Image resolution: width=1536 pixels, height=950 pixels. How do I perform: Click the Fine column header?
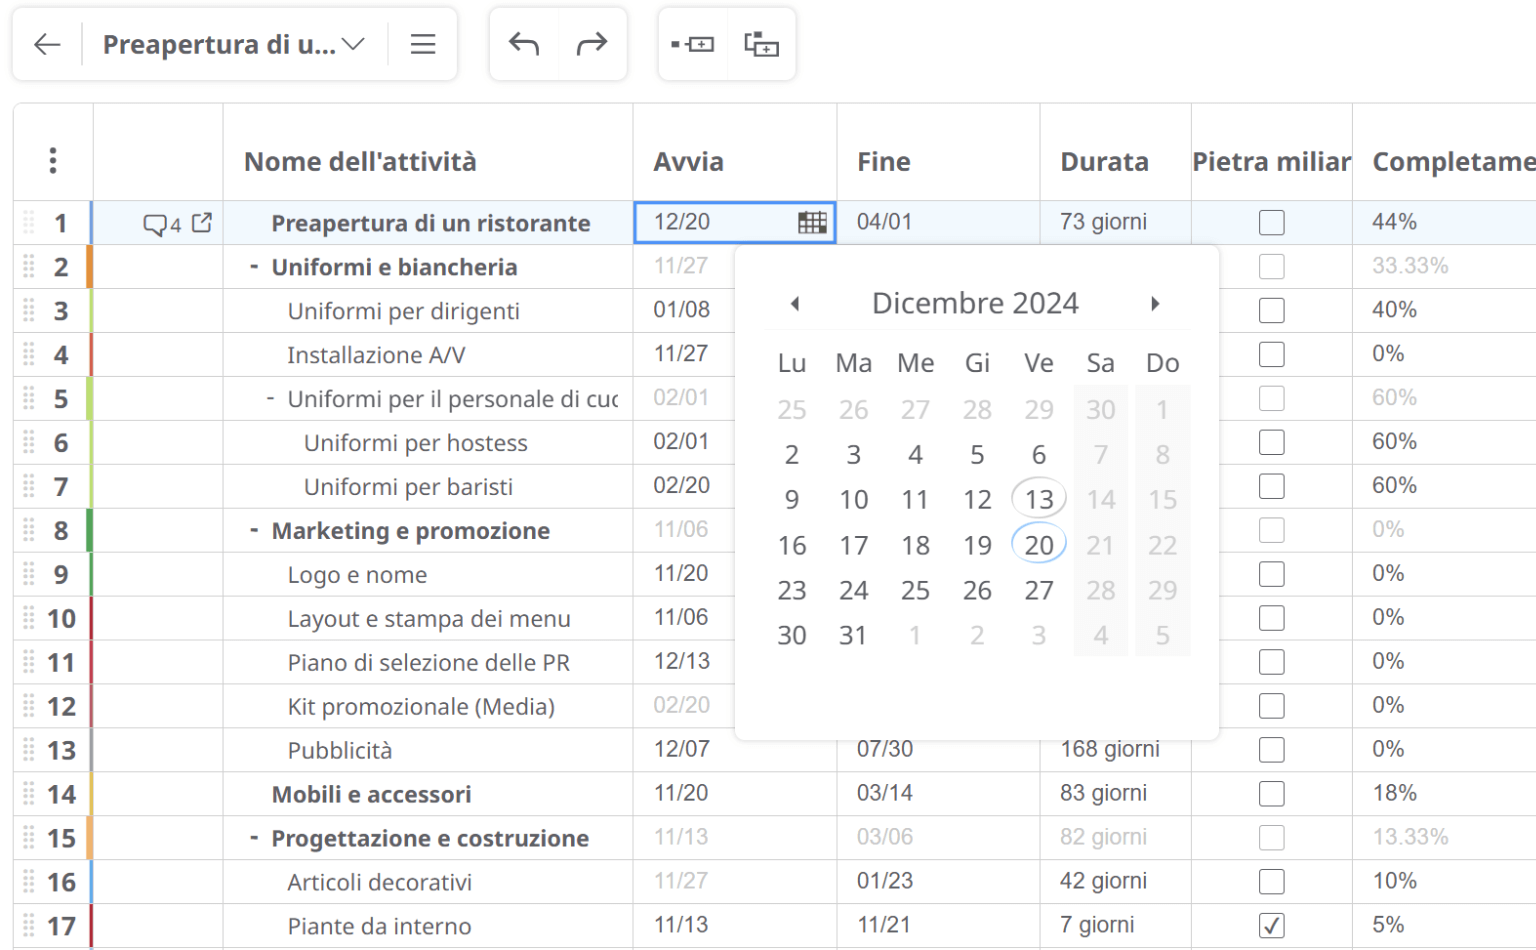point(884,161)
